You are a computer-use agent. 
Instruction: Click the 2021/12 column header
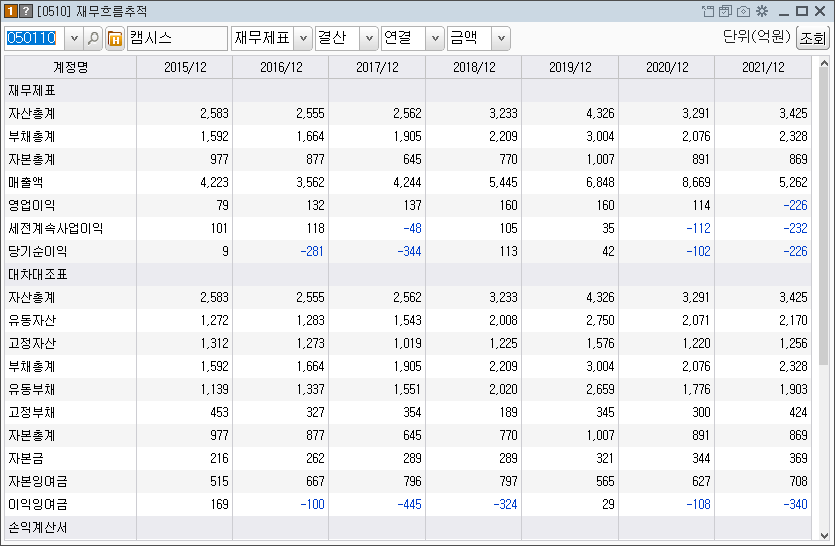(763, 68)
